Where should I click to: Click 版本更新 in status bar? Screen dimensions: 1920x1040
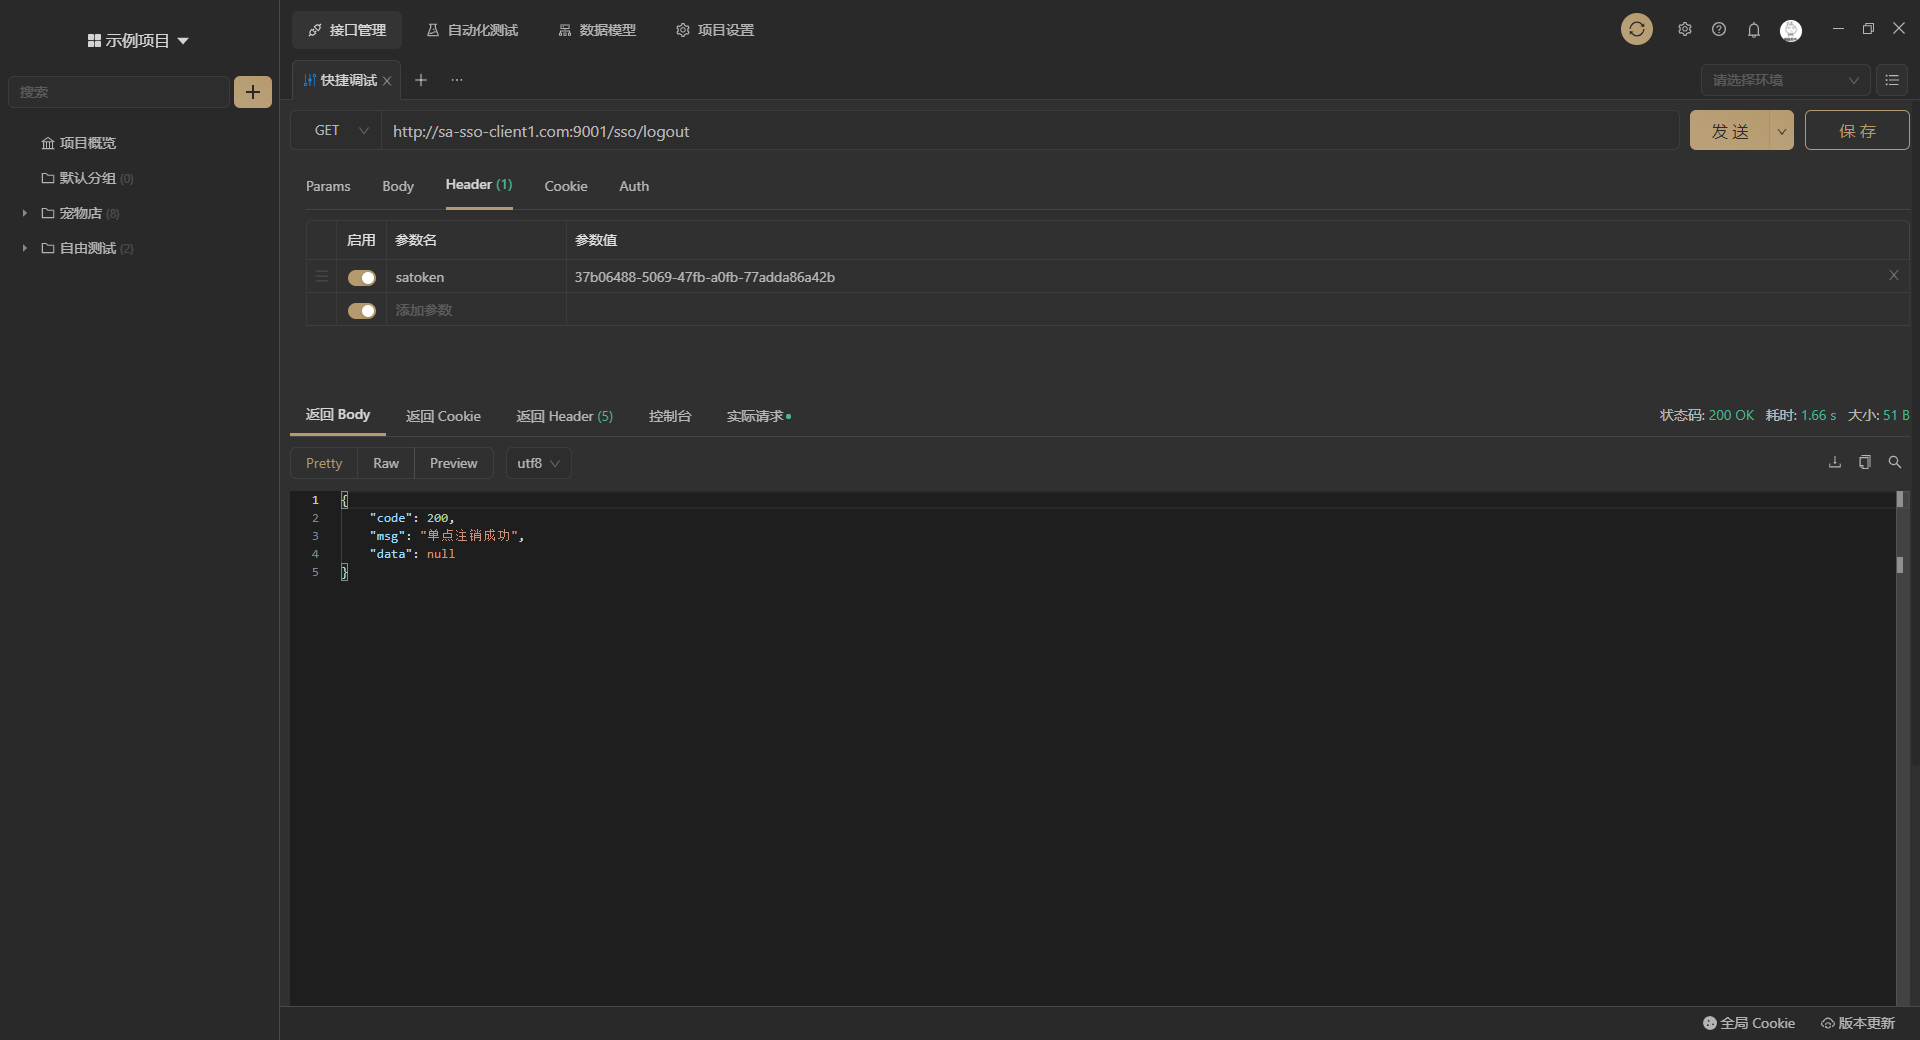point(1858,1023)
